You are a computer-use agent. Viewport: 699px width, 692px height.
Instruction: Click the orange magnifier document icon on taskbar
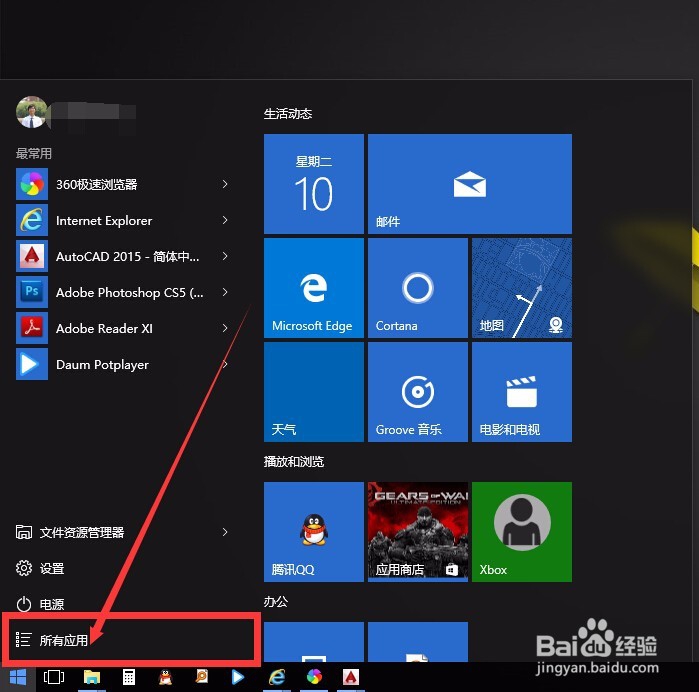[x=202, y=677]
